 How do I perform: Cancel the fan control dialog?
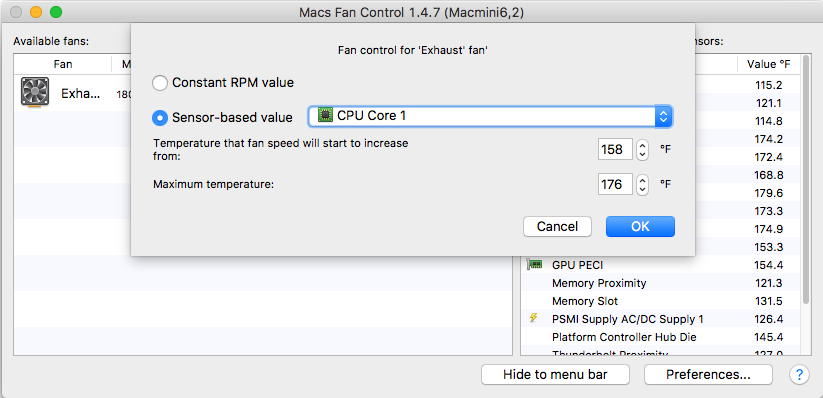pos(557,226)
